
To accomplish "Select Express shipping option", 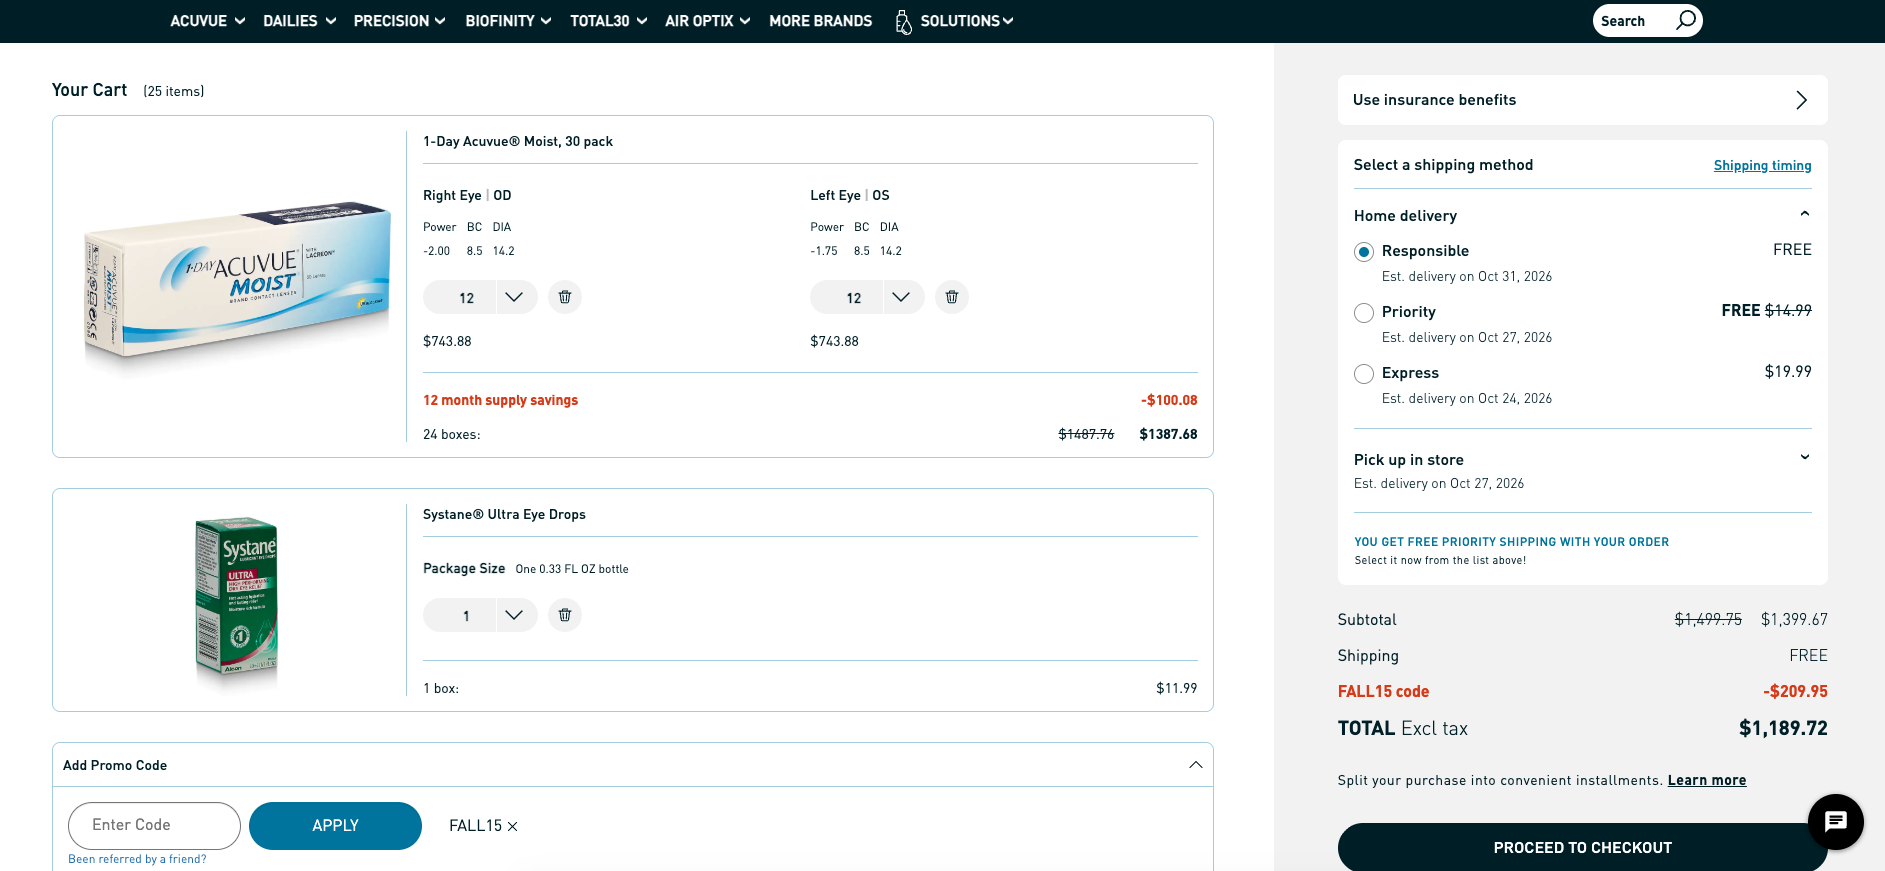I will pyautogui.click(x=1364, y=374).
